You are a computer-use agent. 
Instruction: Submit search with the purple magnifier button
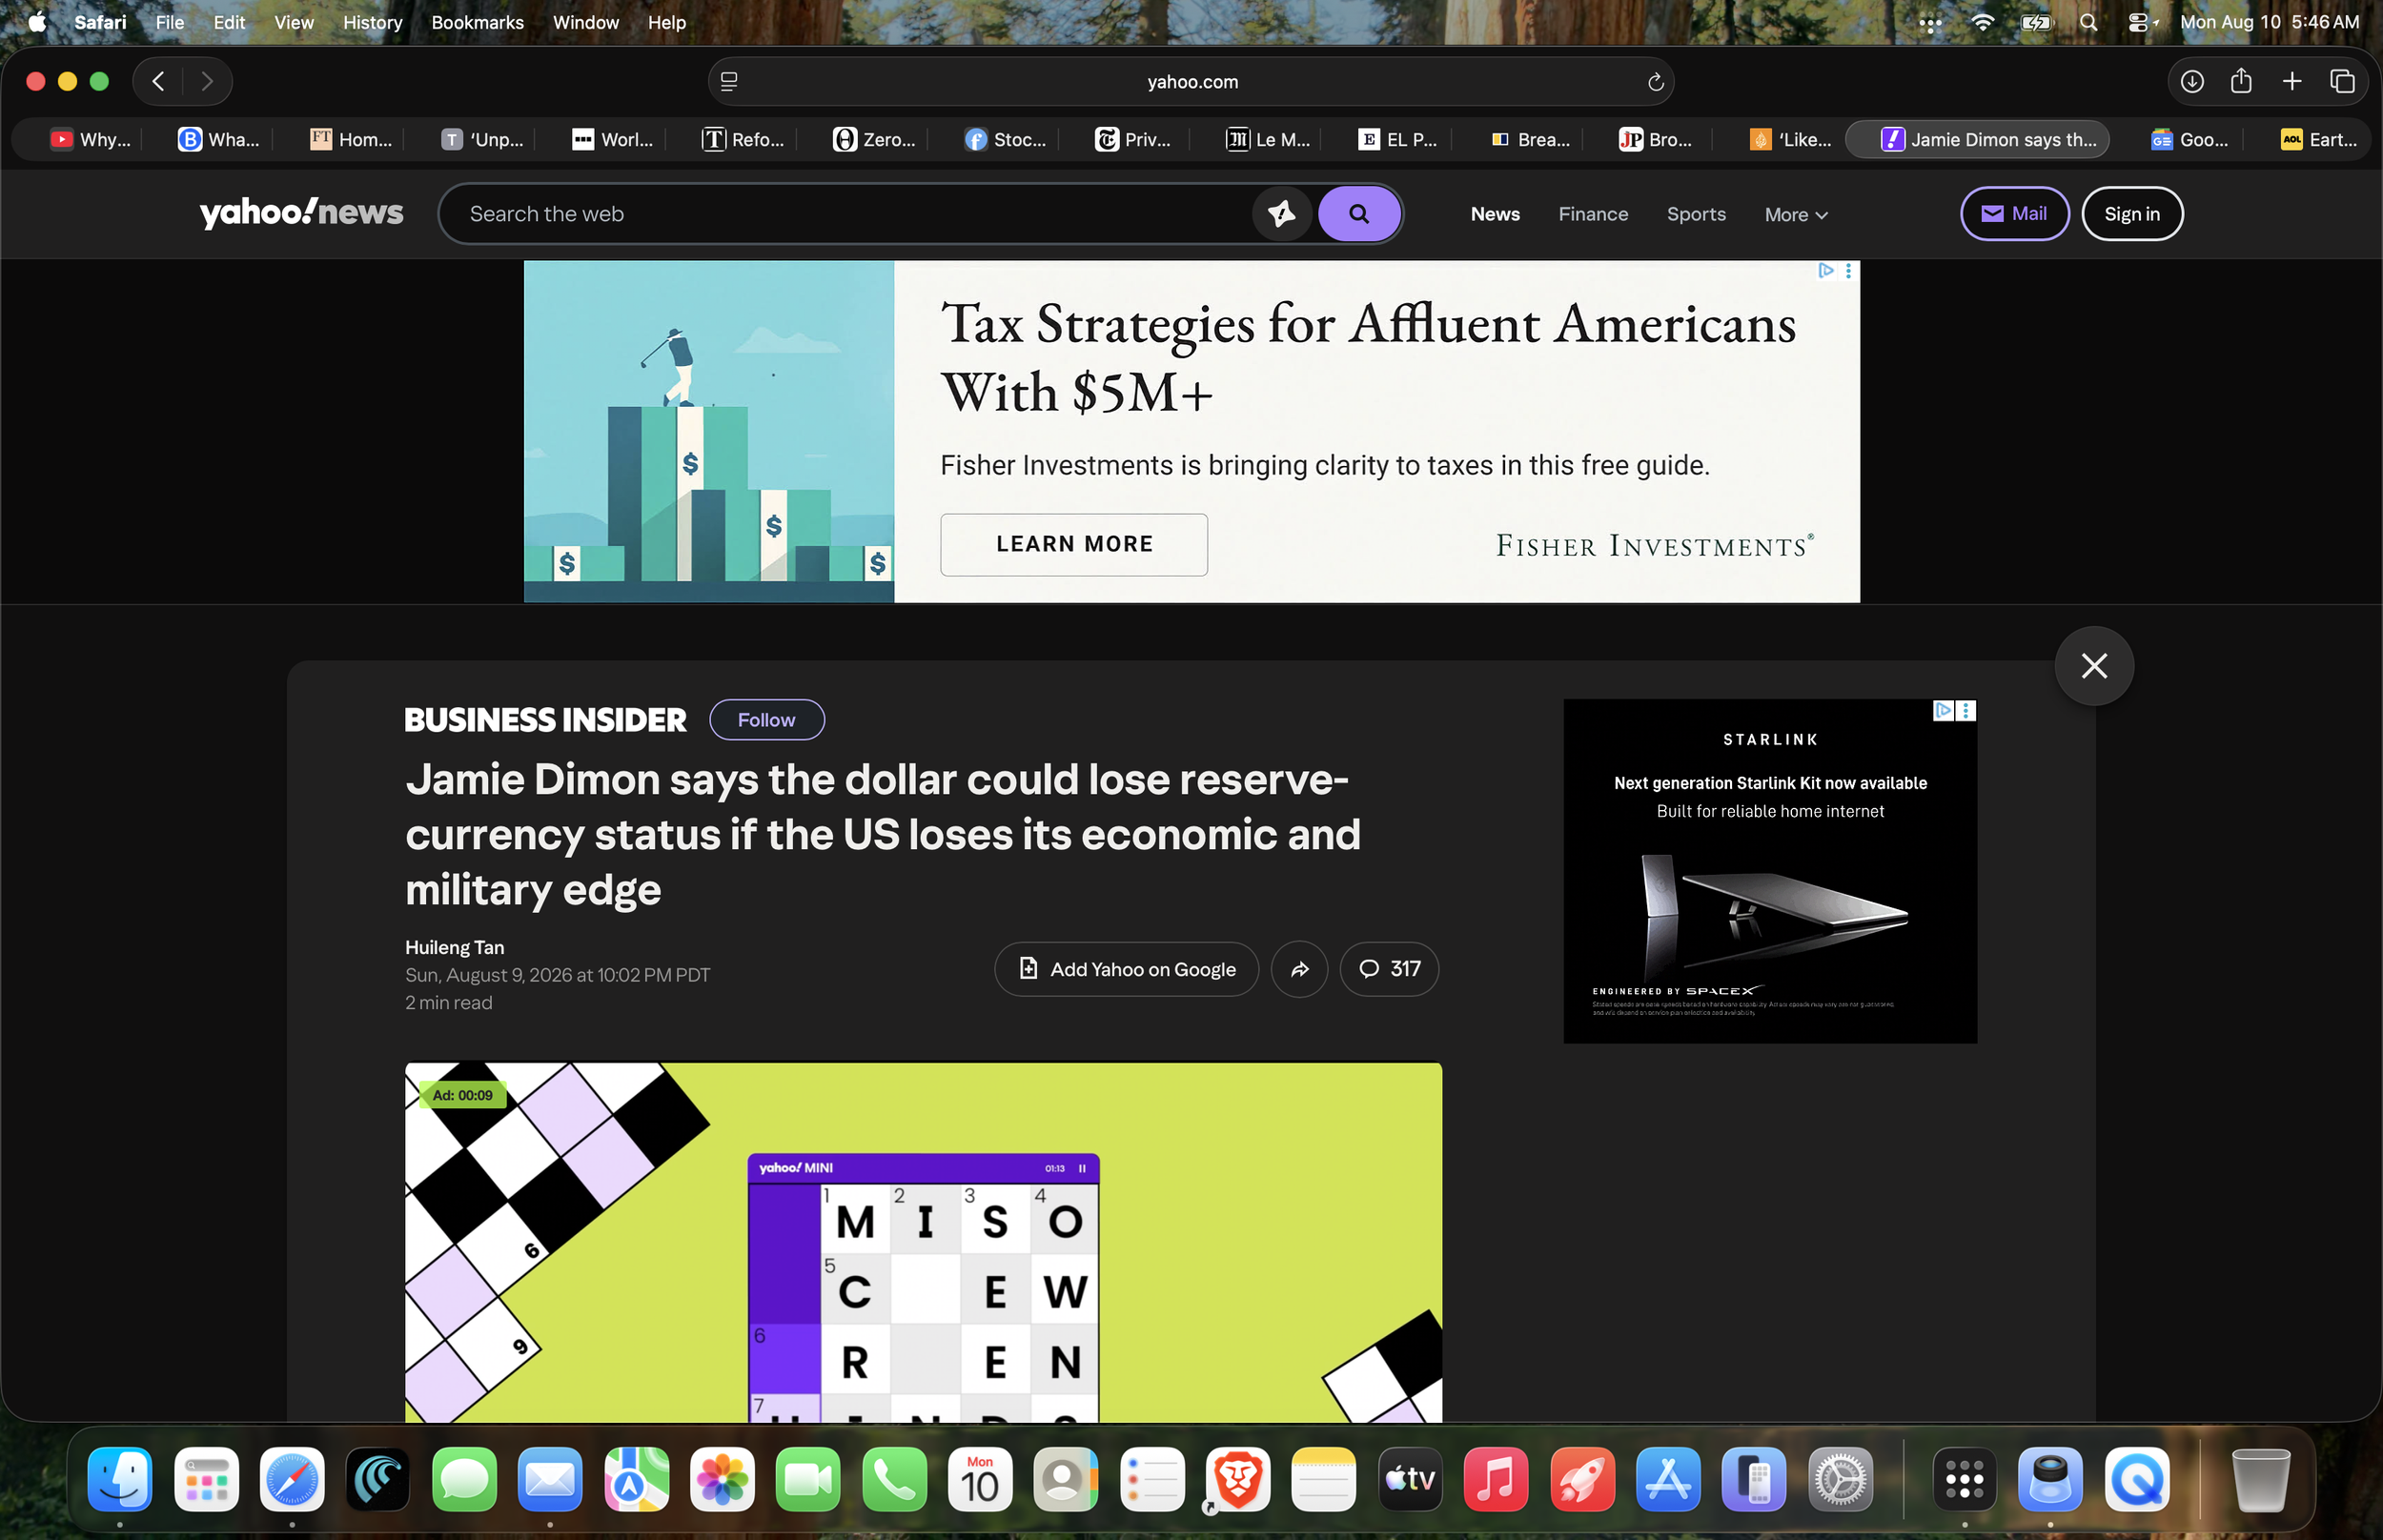[x=1358, y=214]
